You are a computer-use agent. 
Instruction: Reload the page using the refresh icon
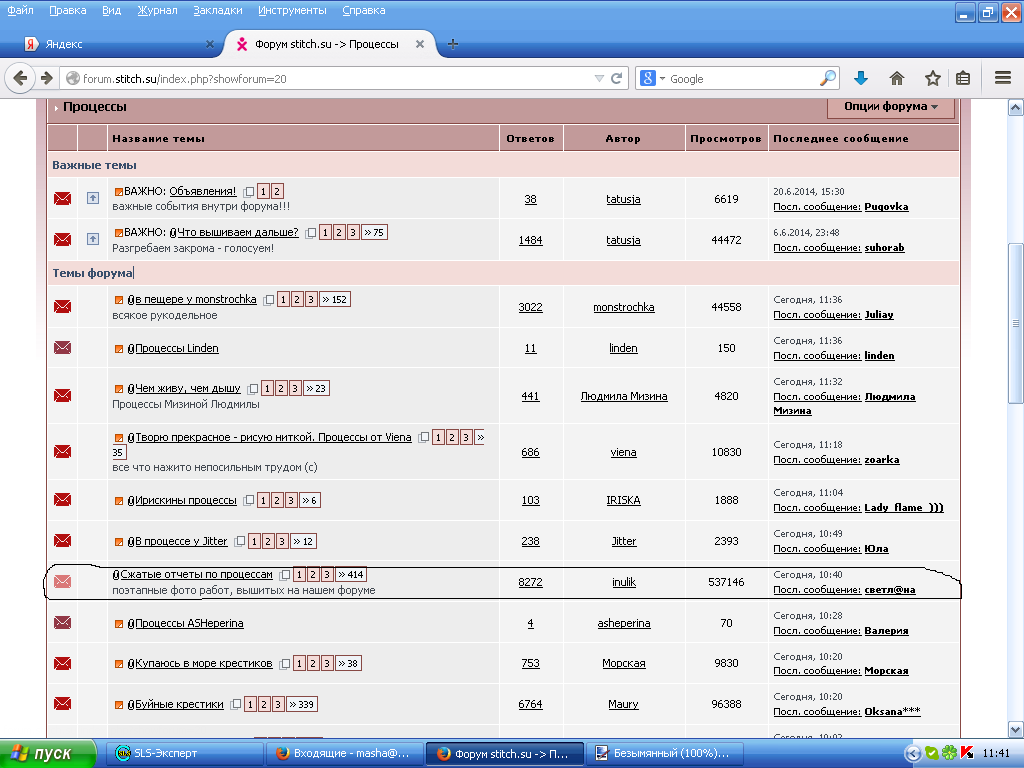click(617, 78)
